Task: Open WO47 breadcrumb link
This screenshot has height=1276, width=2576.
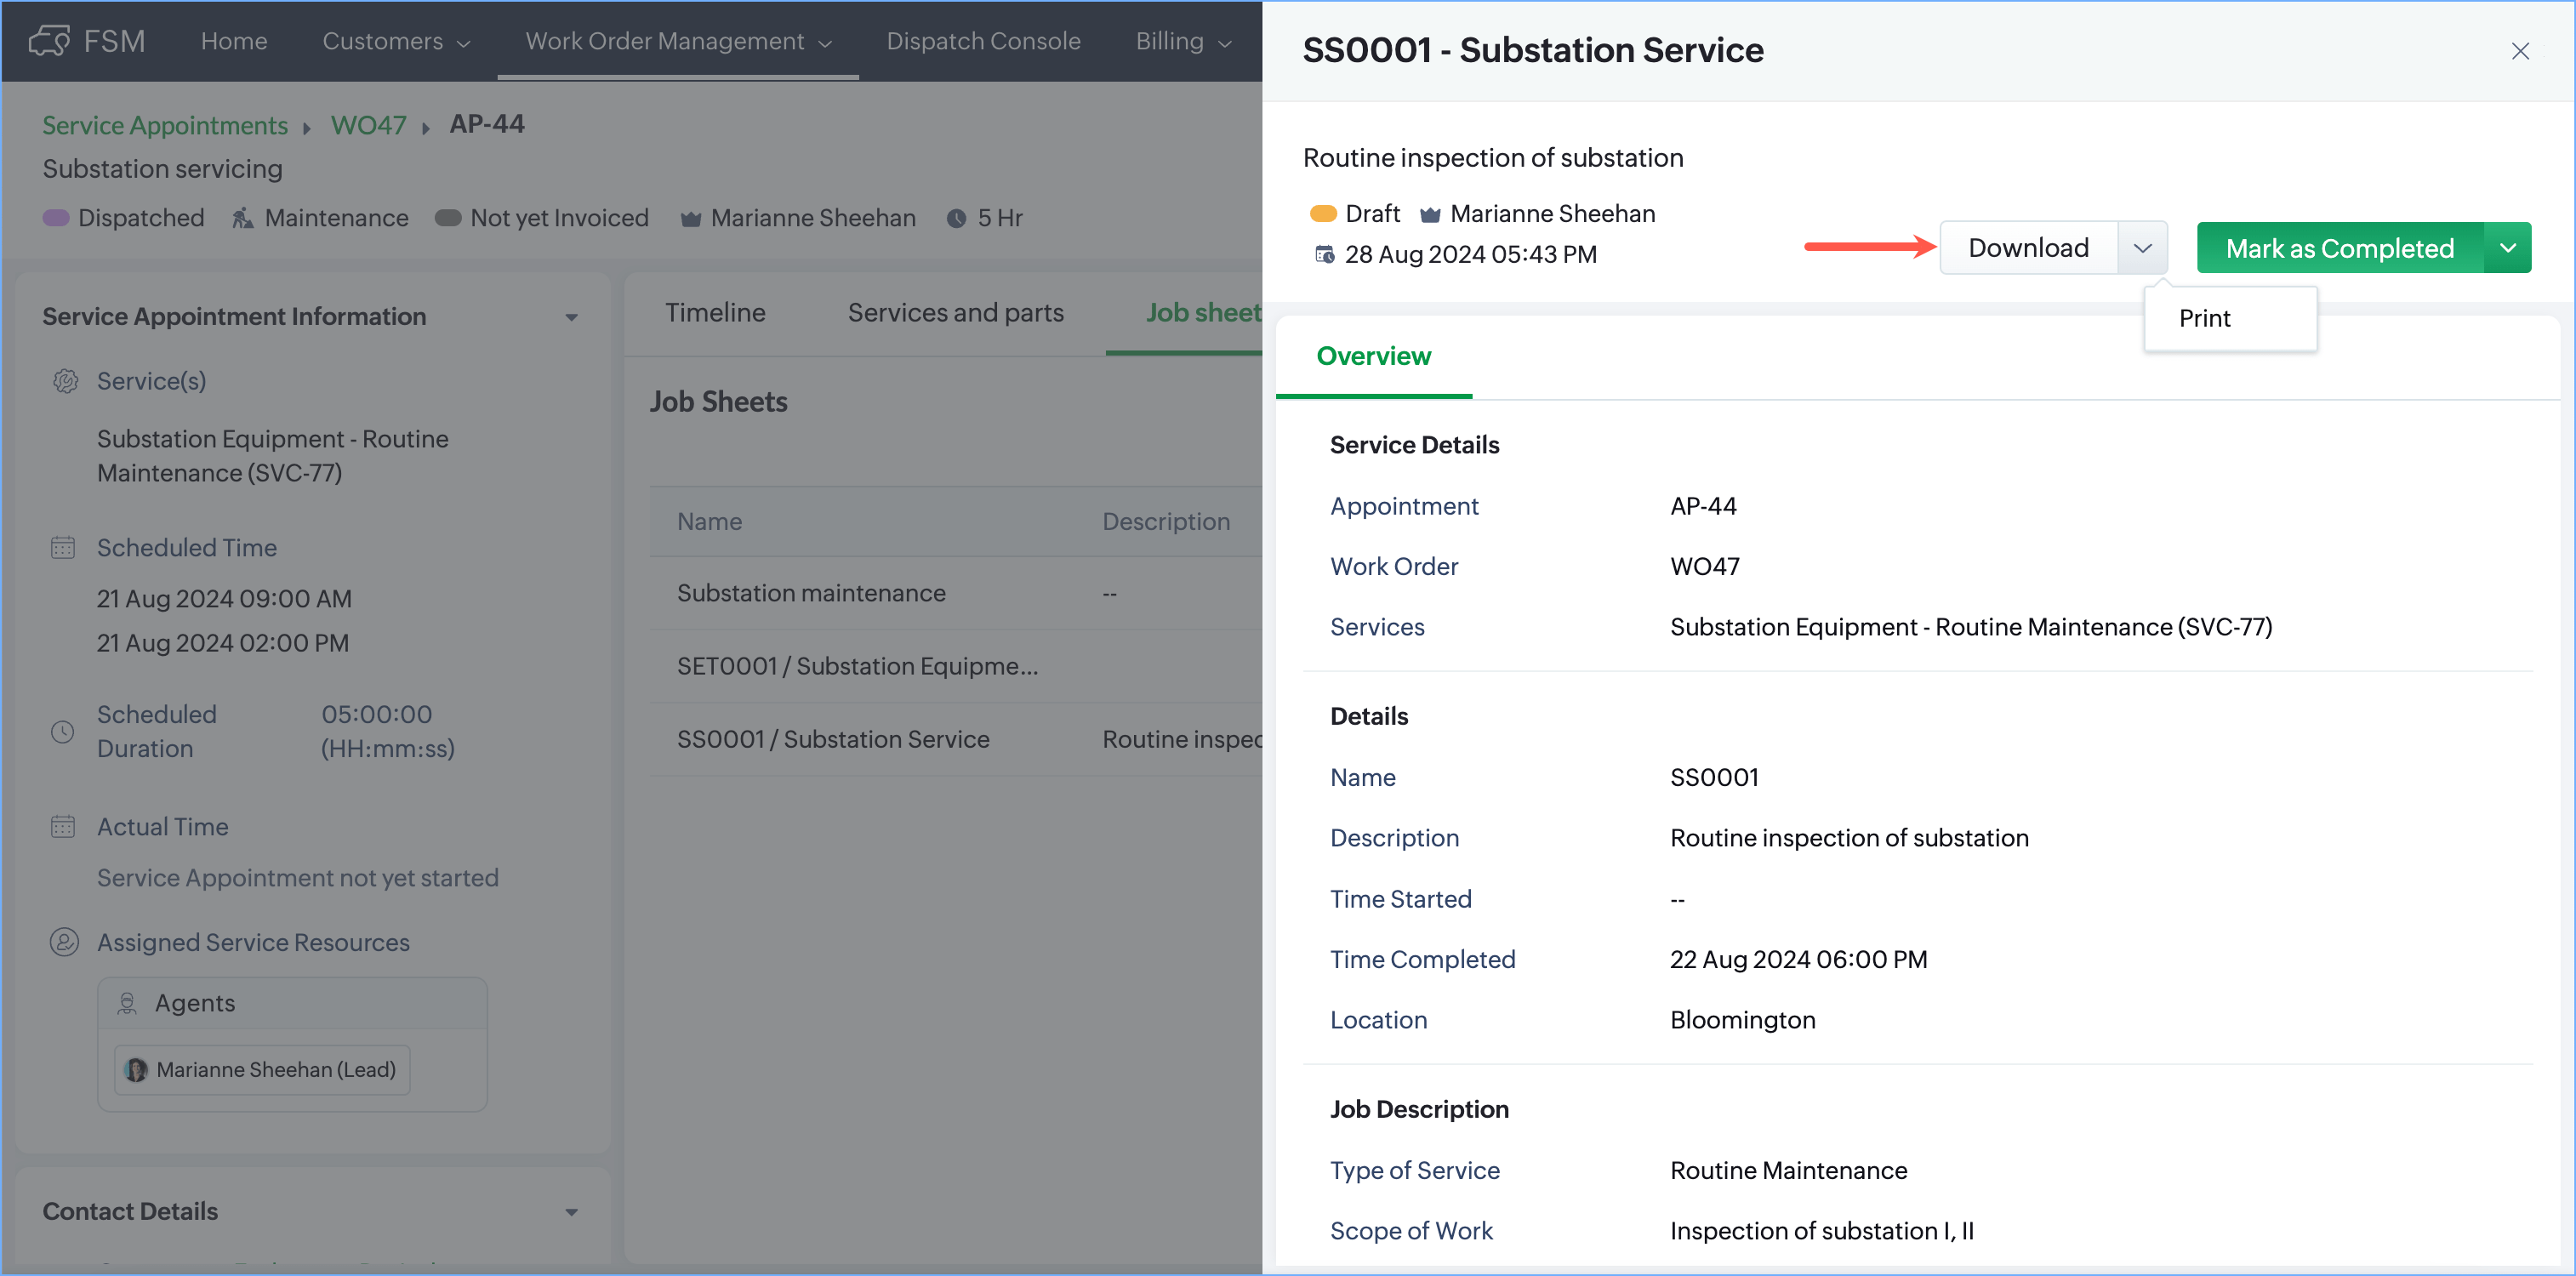Action: (368, 125)
